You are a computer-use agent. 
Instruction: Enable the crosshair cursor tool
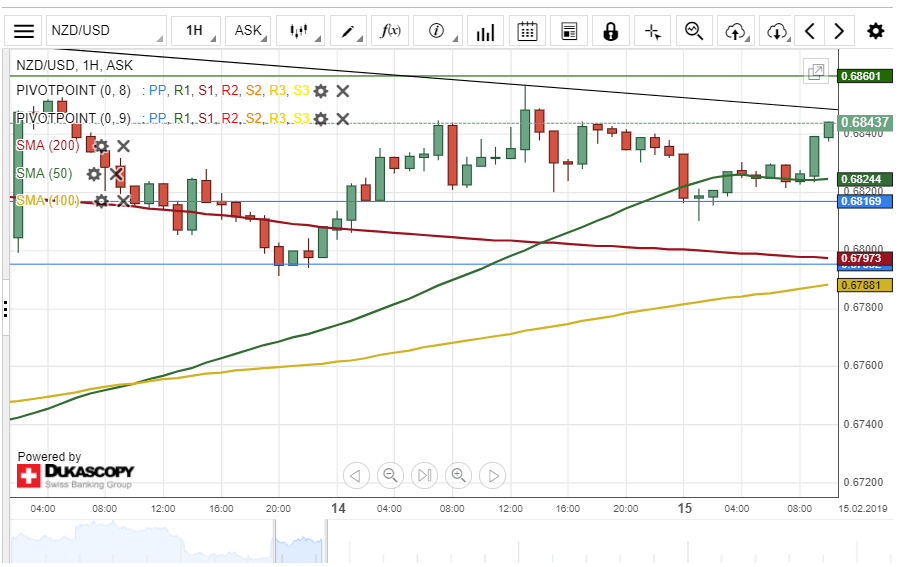(653, 31)
